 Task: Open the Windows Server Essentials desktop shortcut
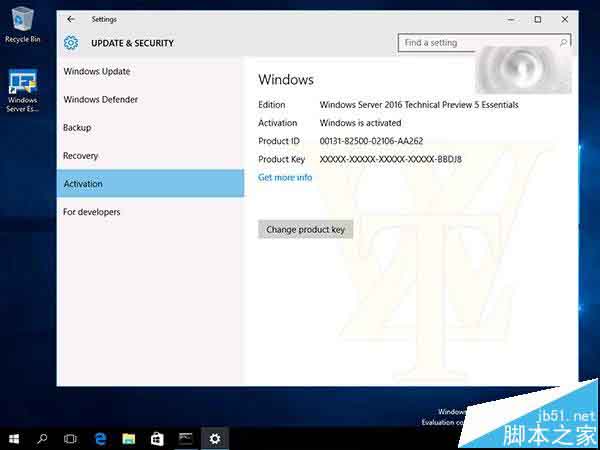(x=23, y=91)
